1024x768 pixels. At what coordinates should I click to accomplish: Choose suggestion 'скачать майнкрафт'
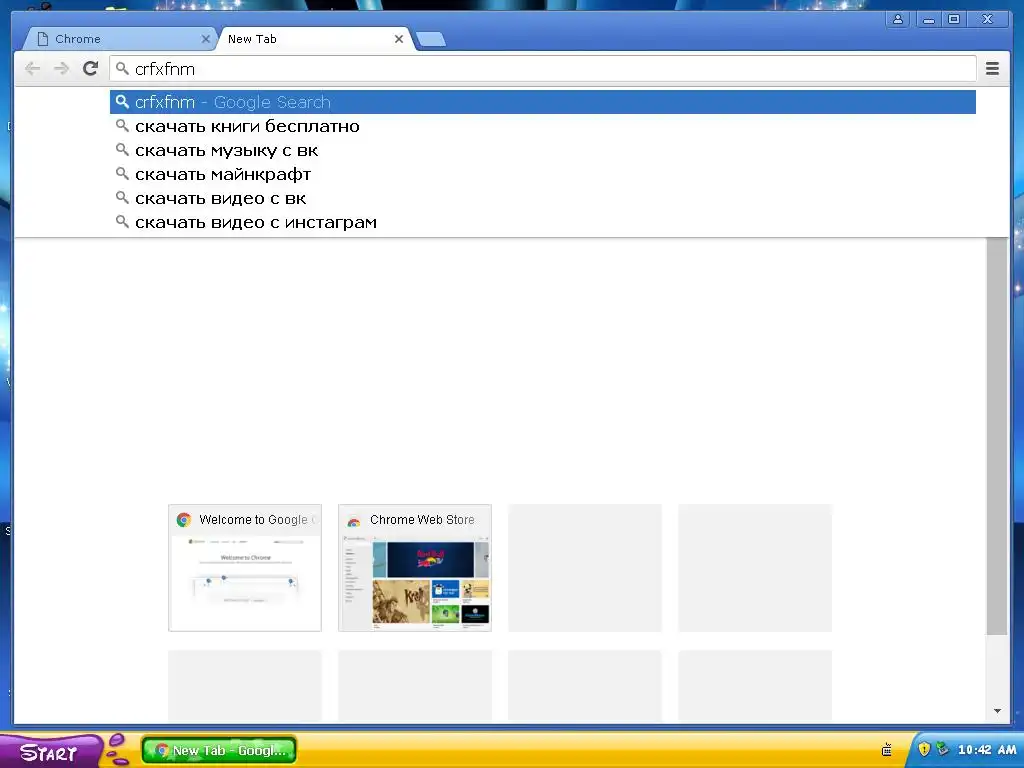pos(543,174)
